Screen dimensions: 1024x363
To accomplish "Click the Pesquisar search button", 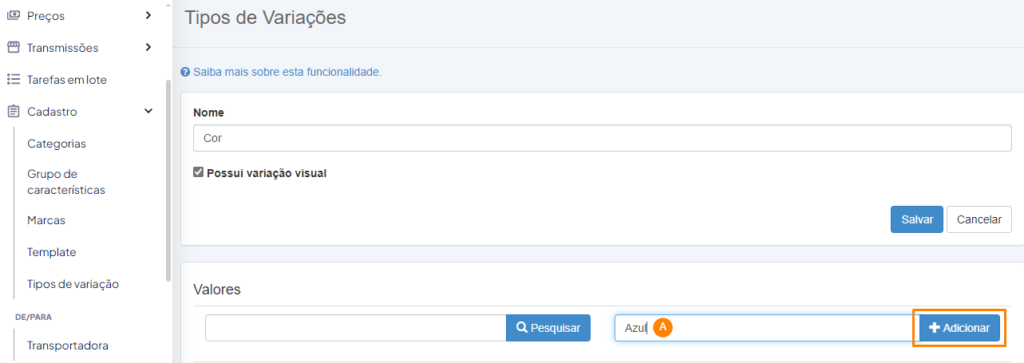I will tap(549, 328).
